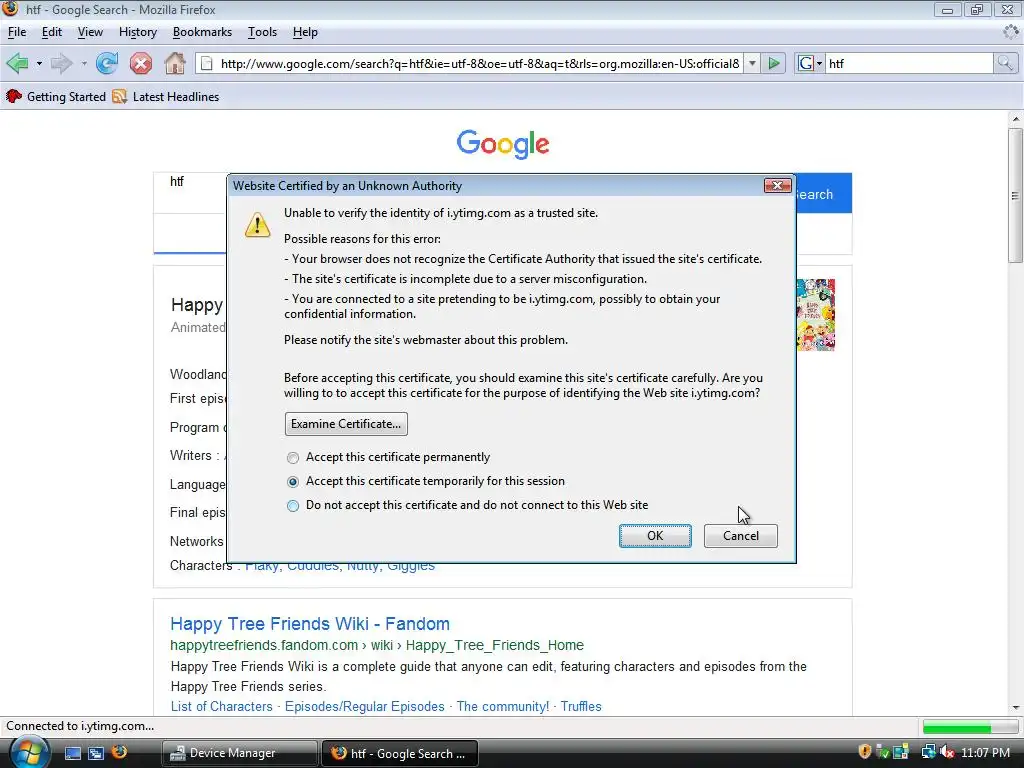Click the Google page search field with htf
1024x768 pixels.
click(x=191, y=193)
